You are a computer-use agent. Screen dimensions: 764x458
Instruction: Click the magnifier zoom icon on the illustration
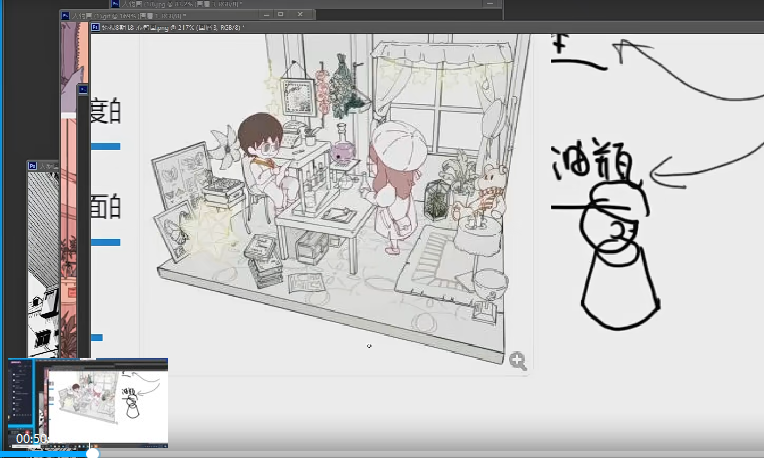point(518,361)
